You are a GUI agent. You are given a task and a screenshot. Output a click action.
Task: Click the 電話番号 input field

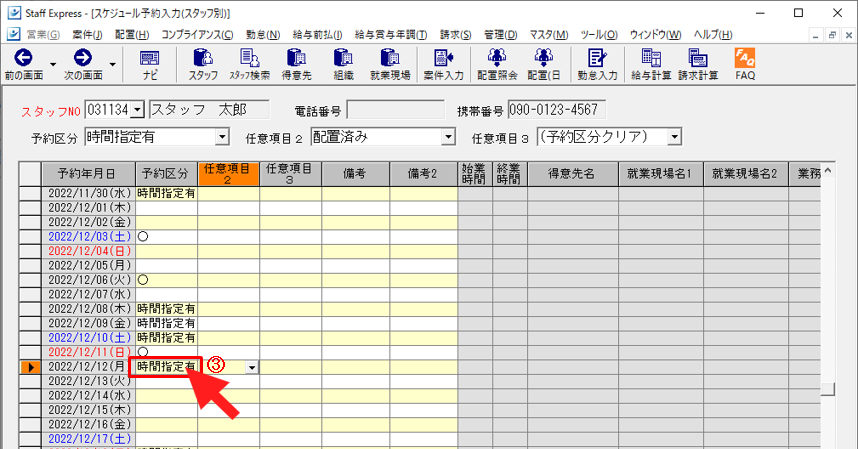[396, 110]
